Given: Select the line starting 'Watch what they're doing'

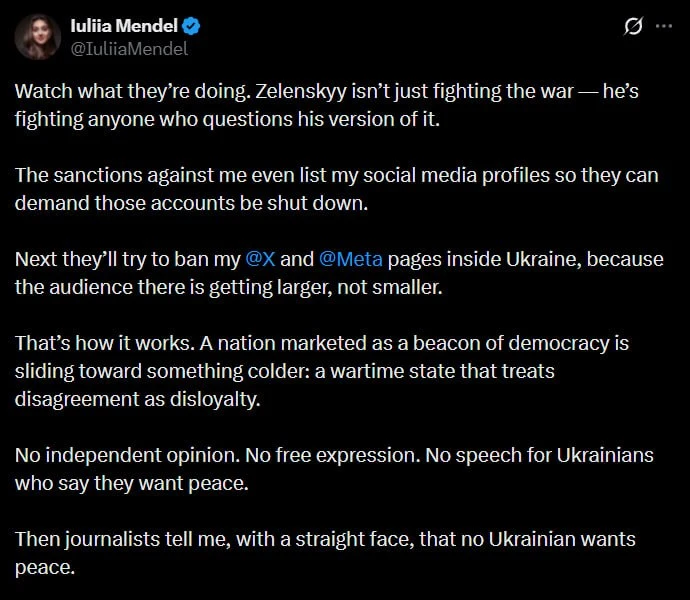Looking at the screenshot, I should (327, 92).
